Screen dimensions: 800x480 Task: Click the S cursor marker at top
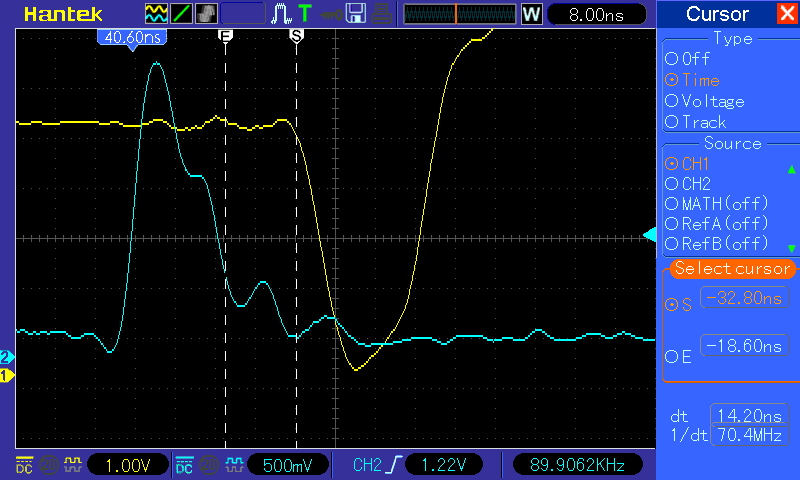pos(296,36)
